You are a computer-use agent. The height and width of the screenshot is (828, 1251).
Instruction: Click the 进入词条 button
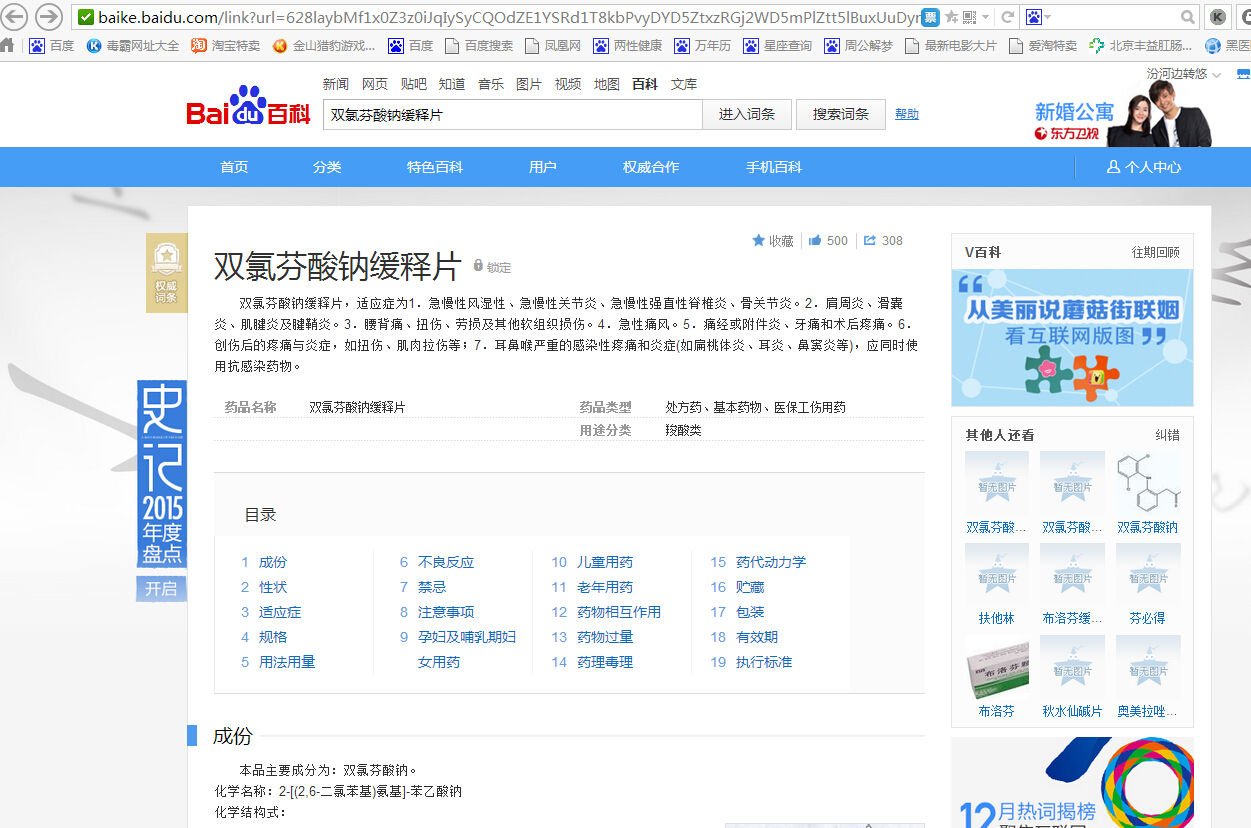(x=746, y=115)
